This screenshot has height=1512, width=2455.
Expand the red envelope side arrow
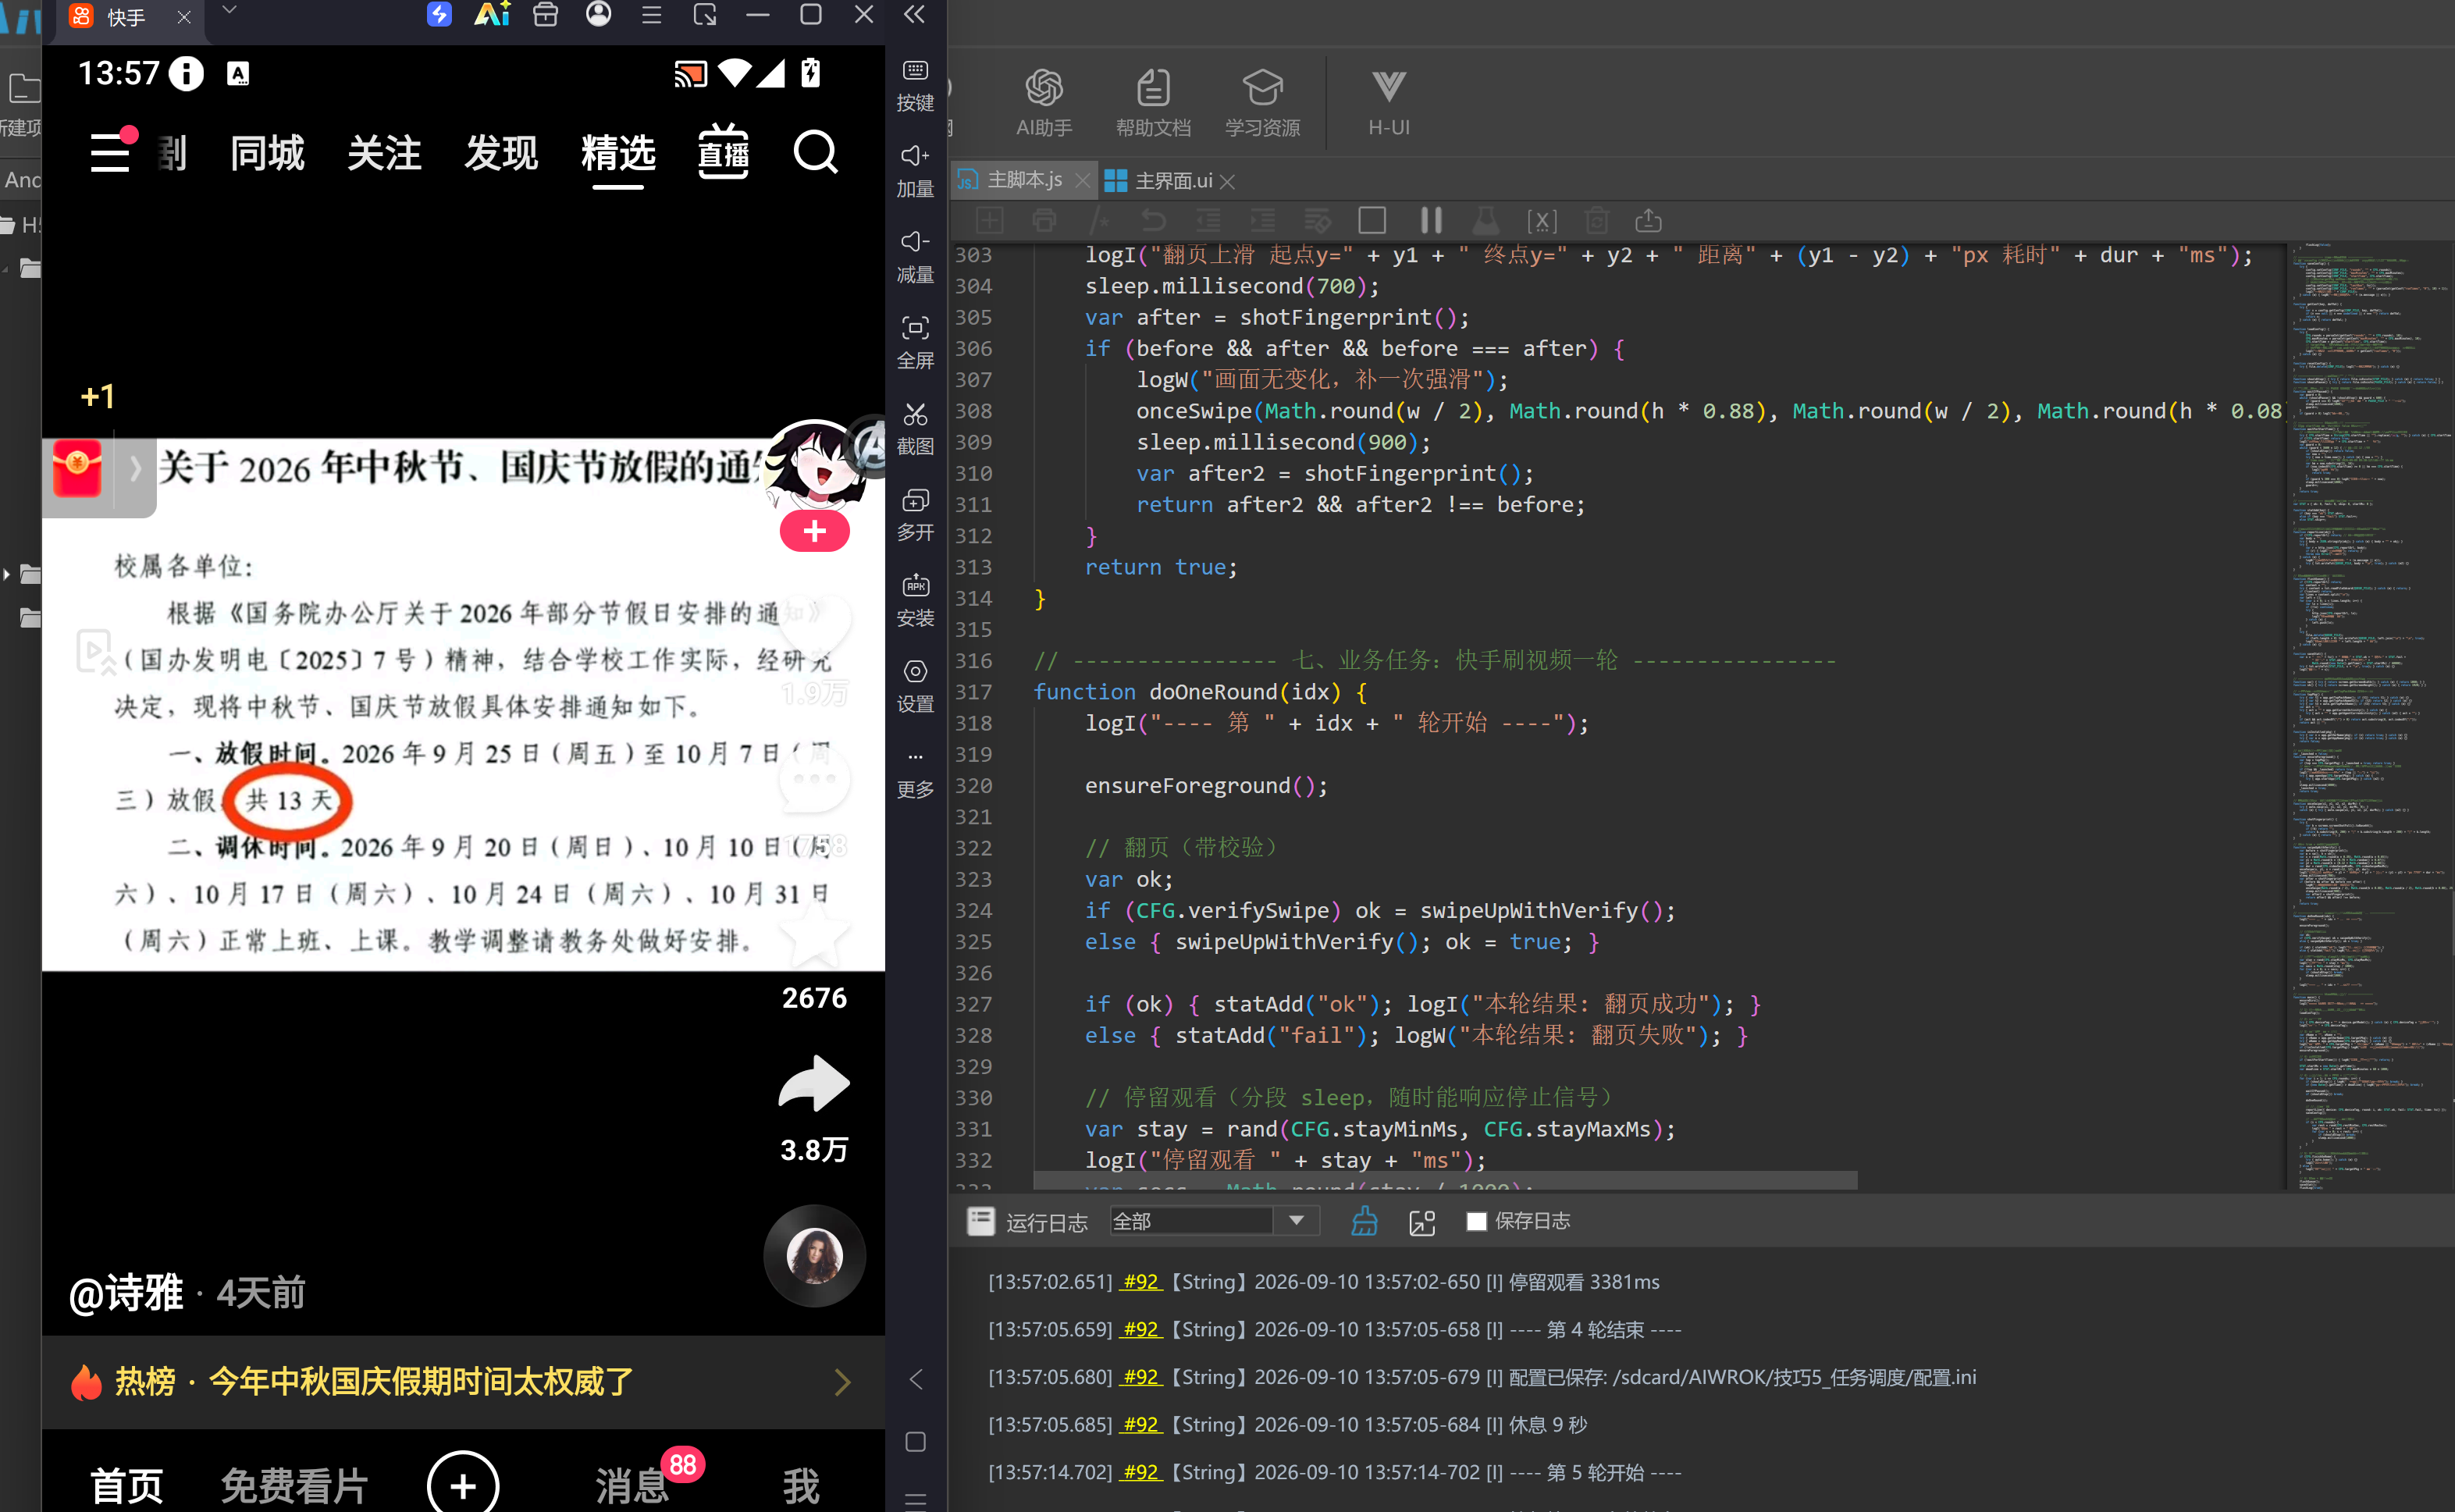135,468
